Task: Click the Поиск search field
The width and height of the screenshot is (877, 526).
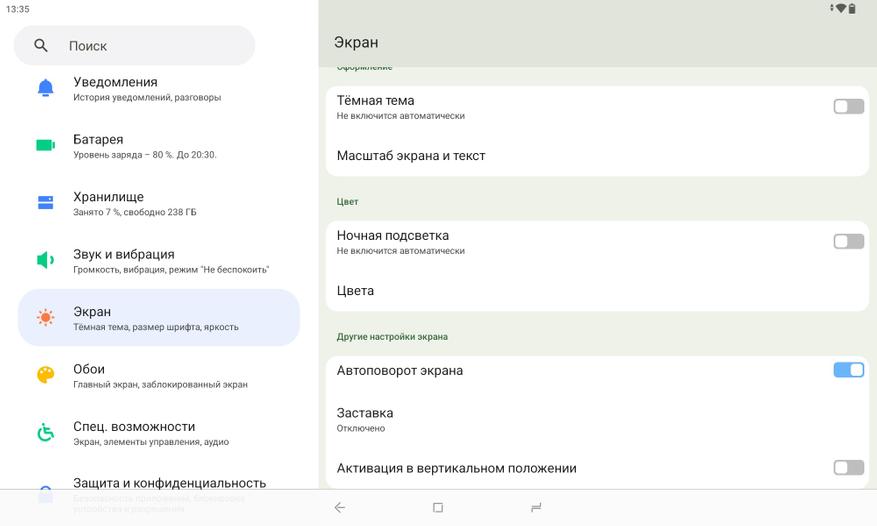Action: click(150, 46)
